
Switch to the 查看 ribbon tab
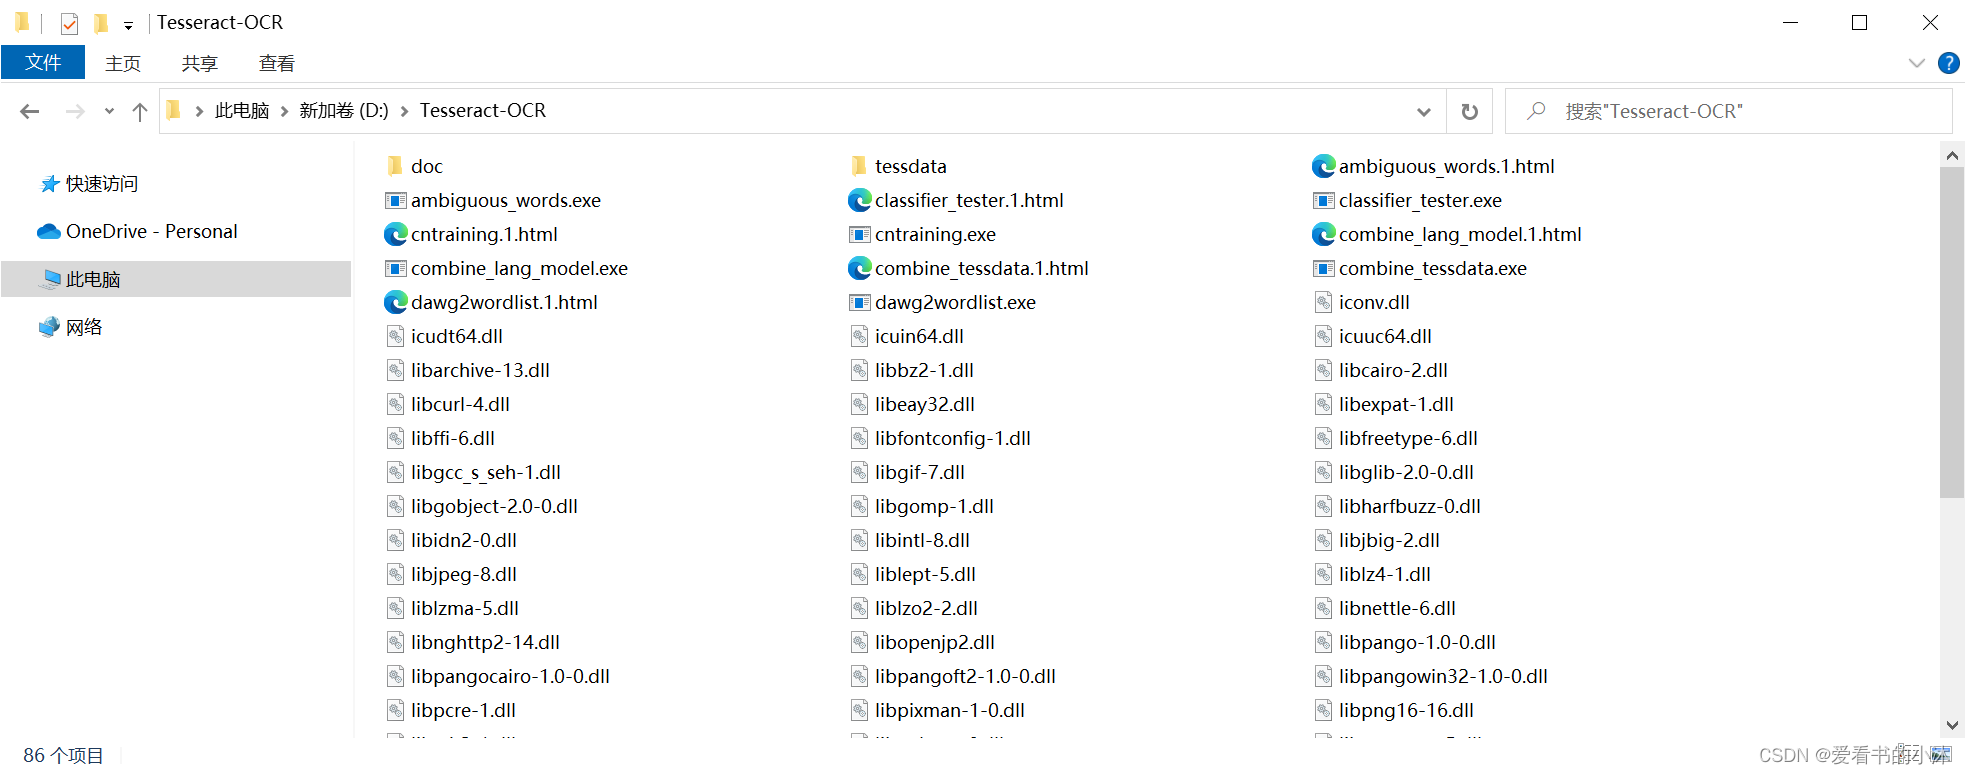277,63
